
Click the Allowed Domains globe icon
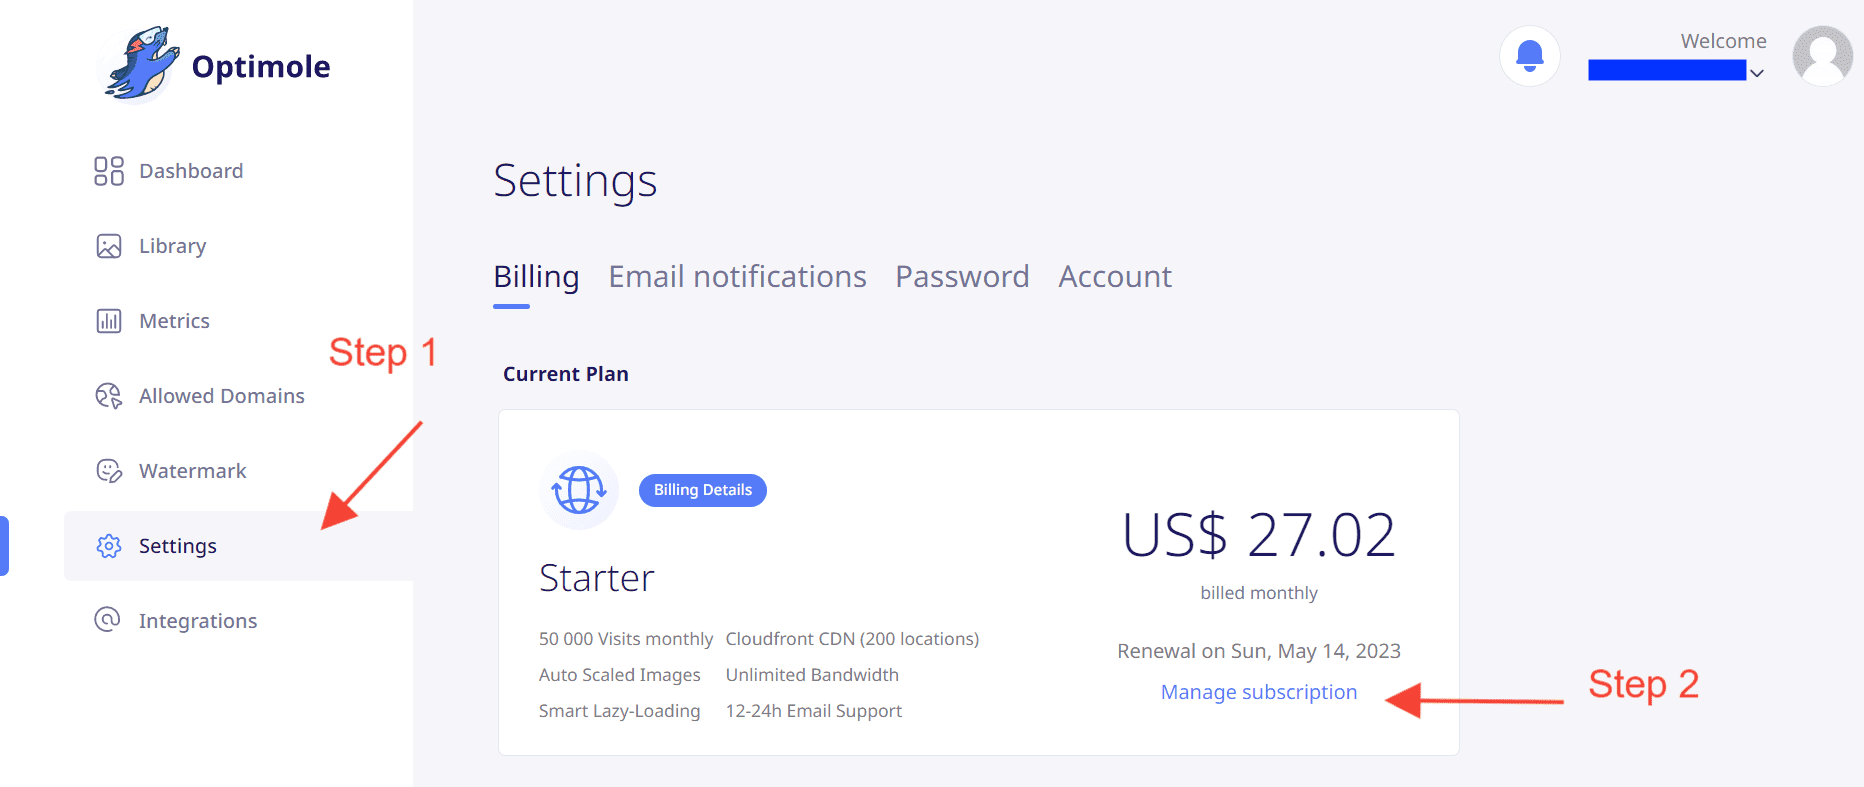[108, 396]
